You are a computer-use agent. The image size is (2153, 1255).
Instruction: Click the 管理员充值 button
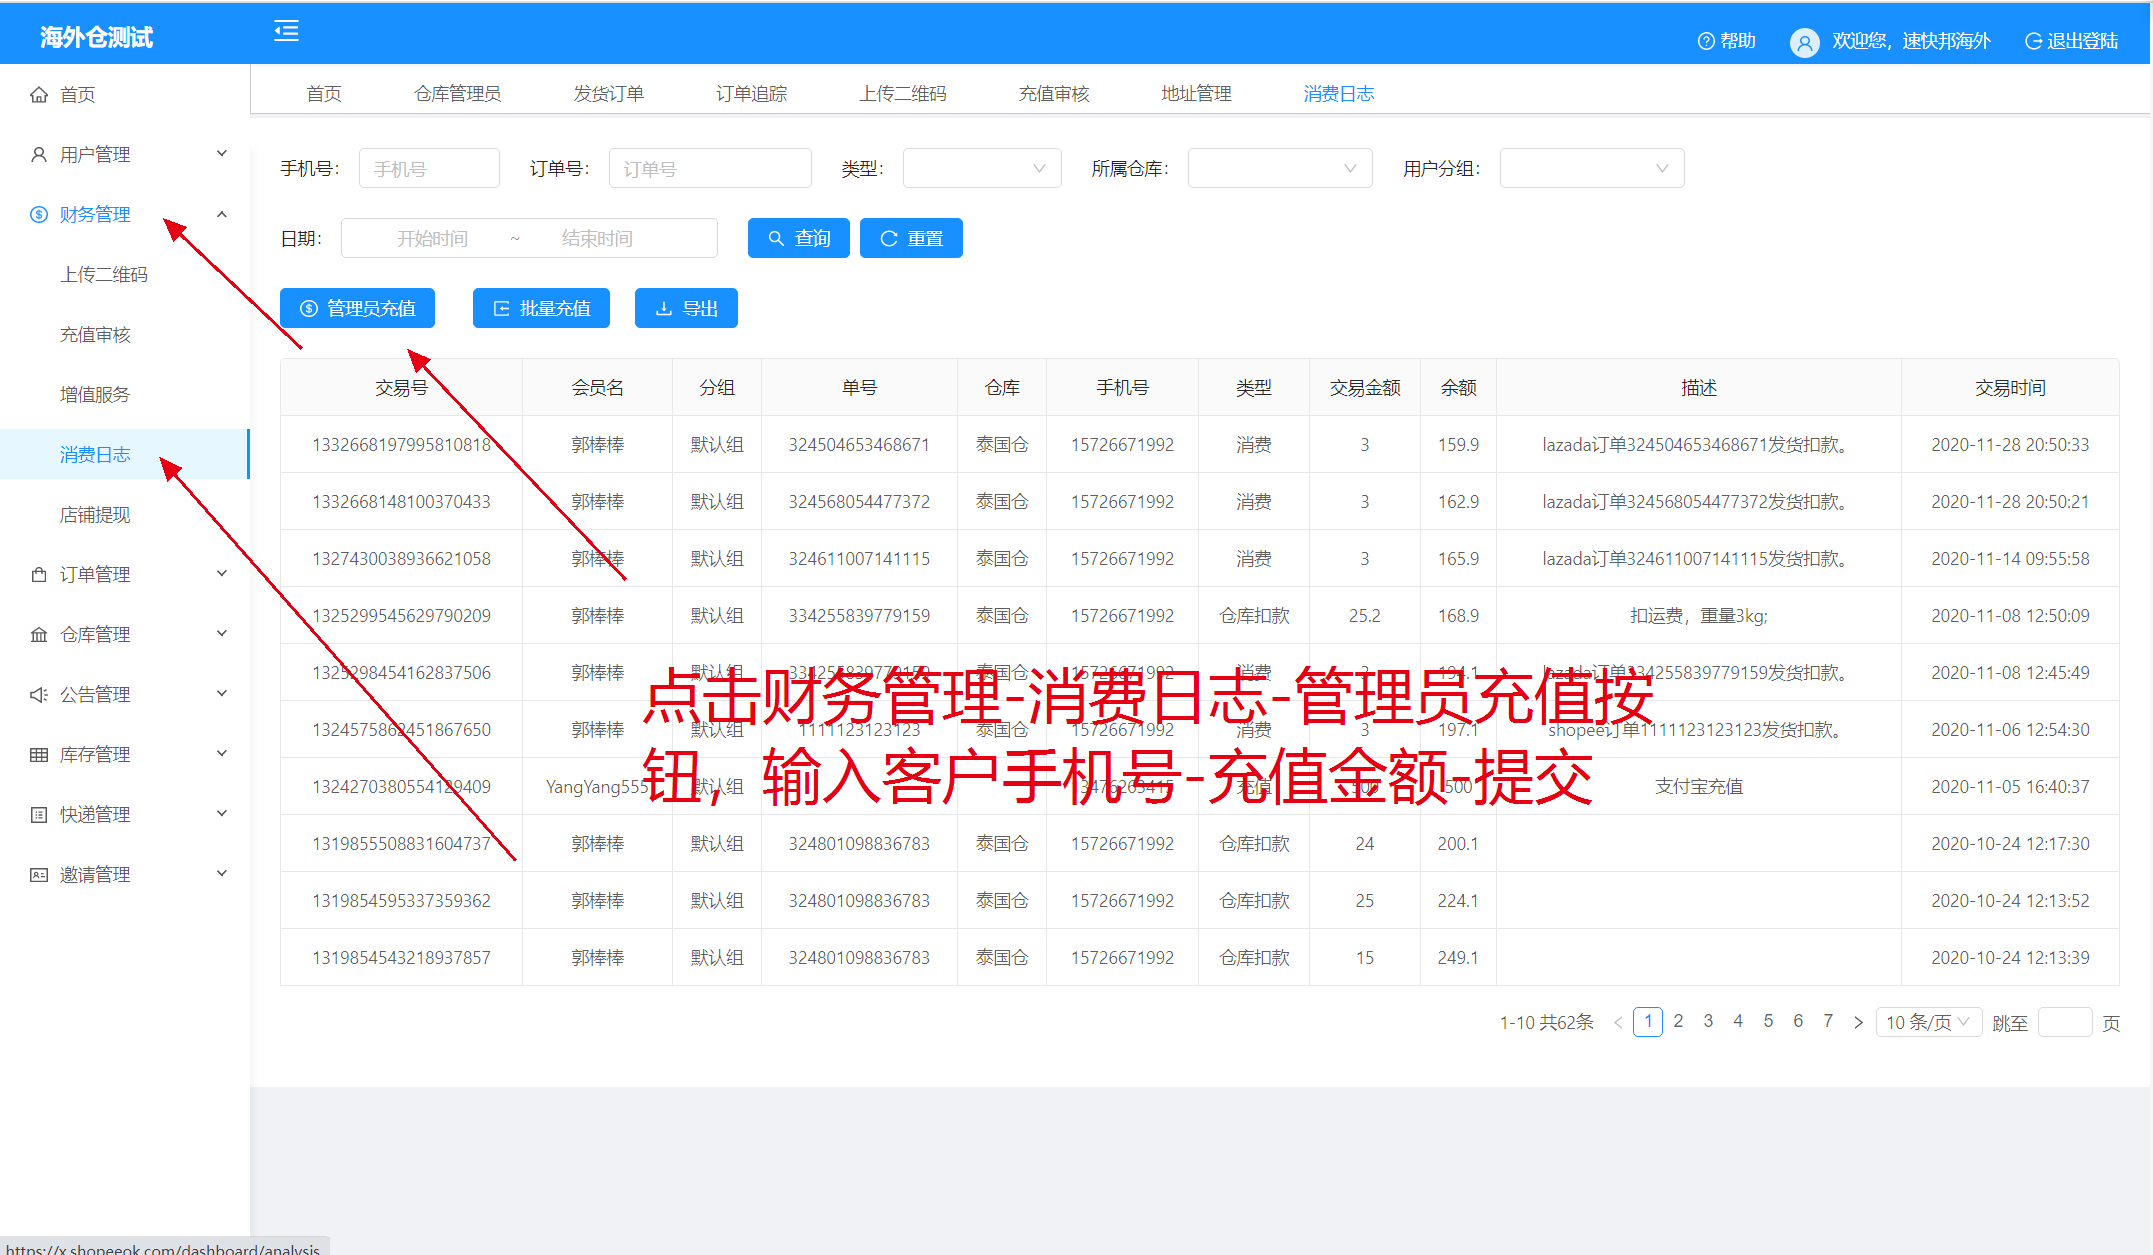357,308
